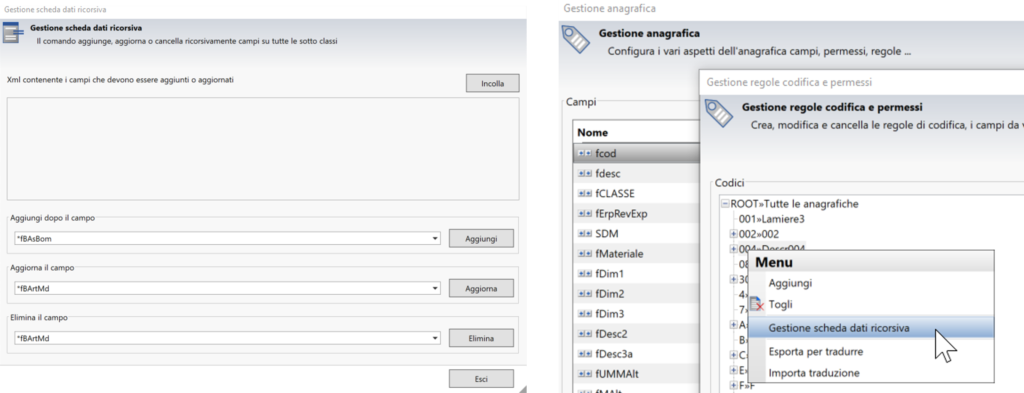Click the field icon beside fUMMAlt
1024x393 pixels.
coord(584,374)
